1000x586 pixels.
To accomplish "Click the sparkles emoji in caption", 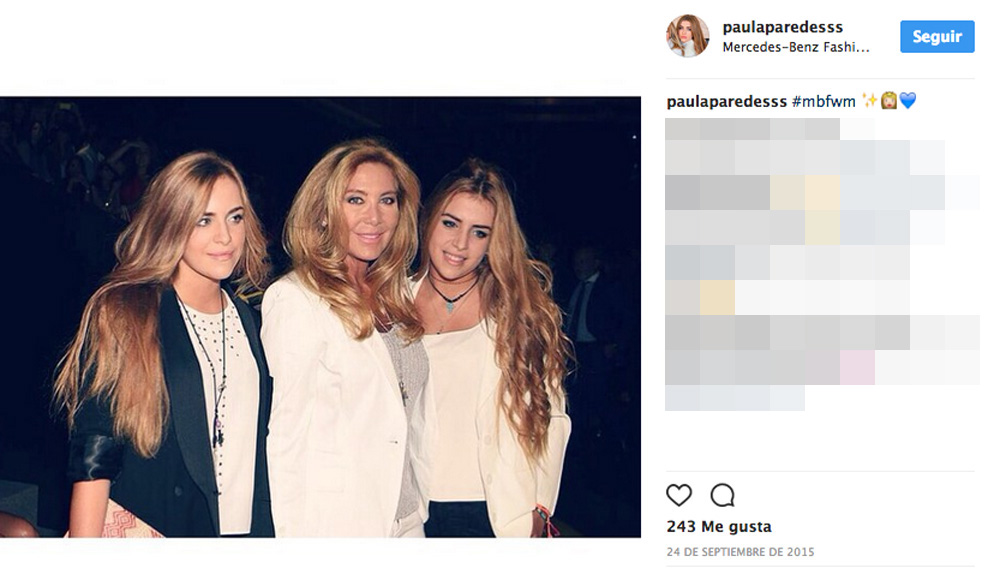I will 869,100.
